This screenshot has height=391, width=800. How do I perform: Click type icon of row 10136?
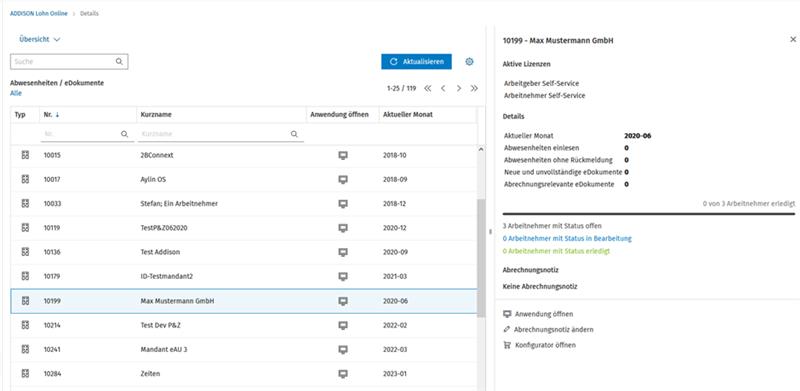25,252
